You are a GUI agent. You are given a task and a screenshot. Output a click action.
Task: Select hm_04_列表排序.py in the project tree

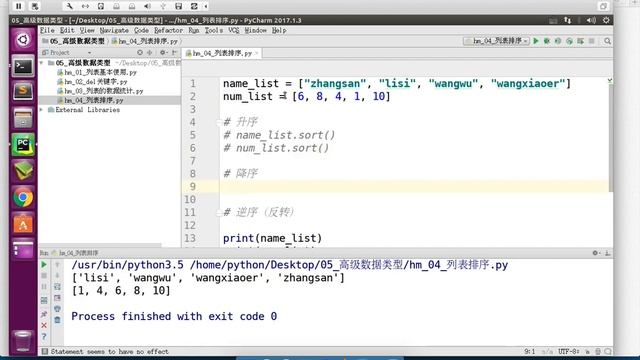pyautogui.click(x=90, y=100)
